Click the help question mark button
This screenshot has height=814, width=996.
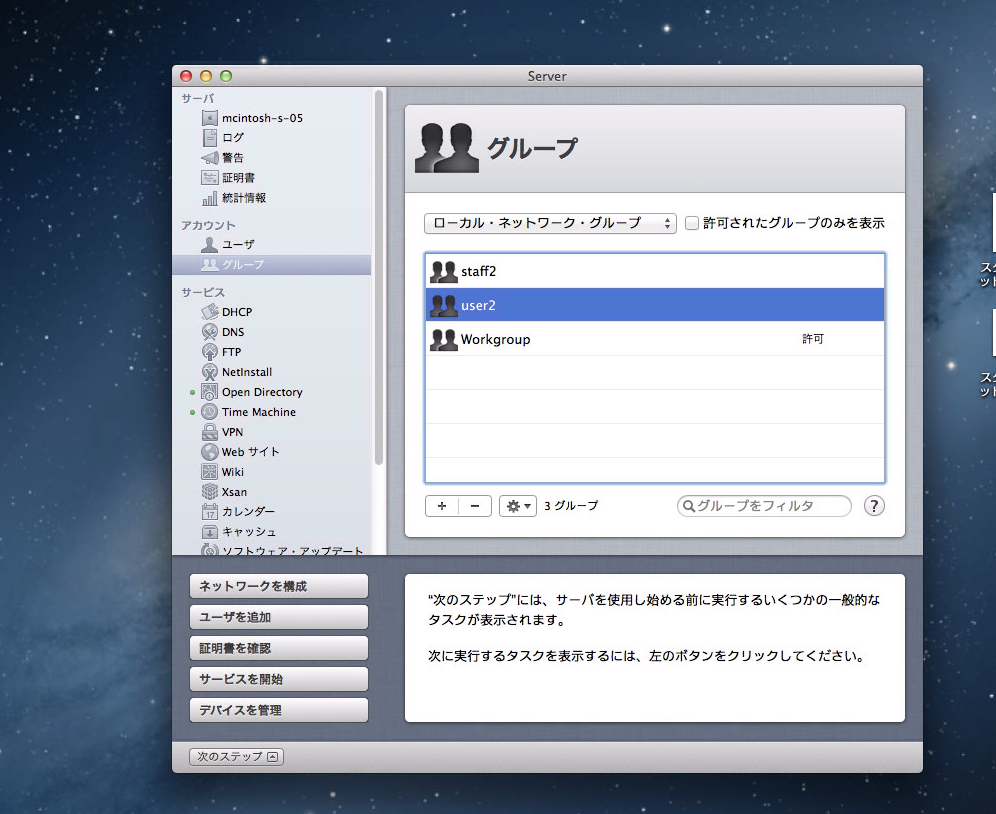pyautogui.click(x=874, y=506)
